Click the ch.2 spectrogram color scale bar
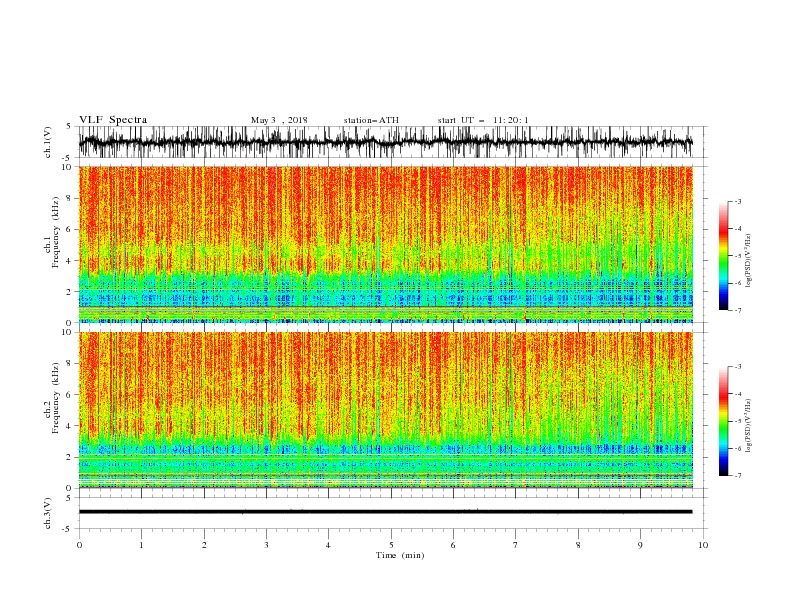 pyautogui.click(x=723, y=421)
